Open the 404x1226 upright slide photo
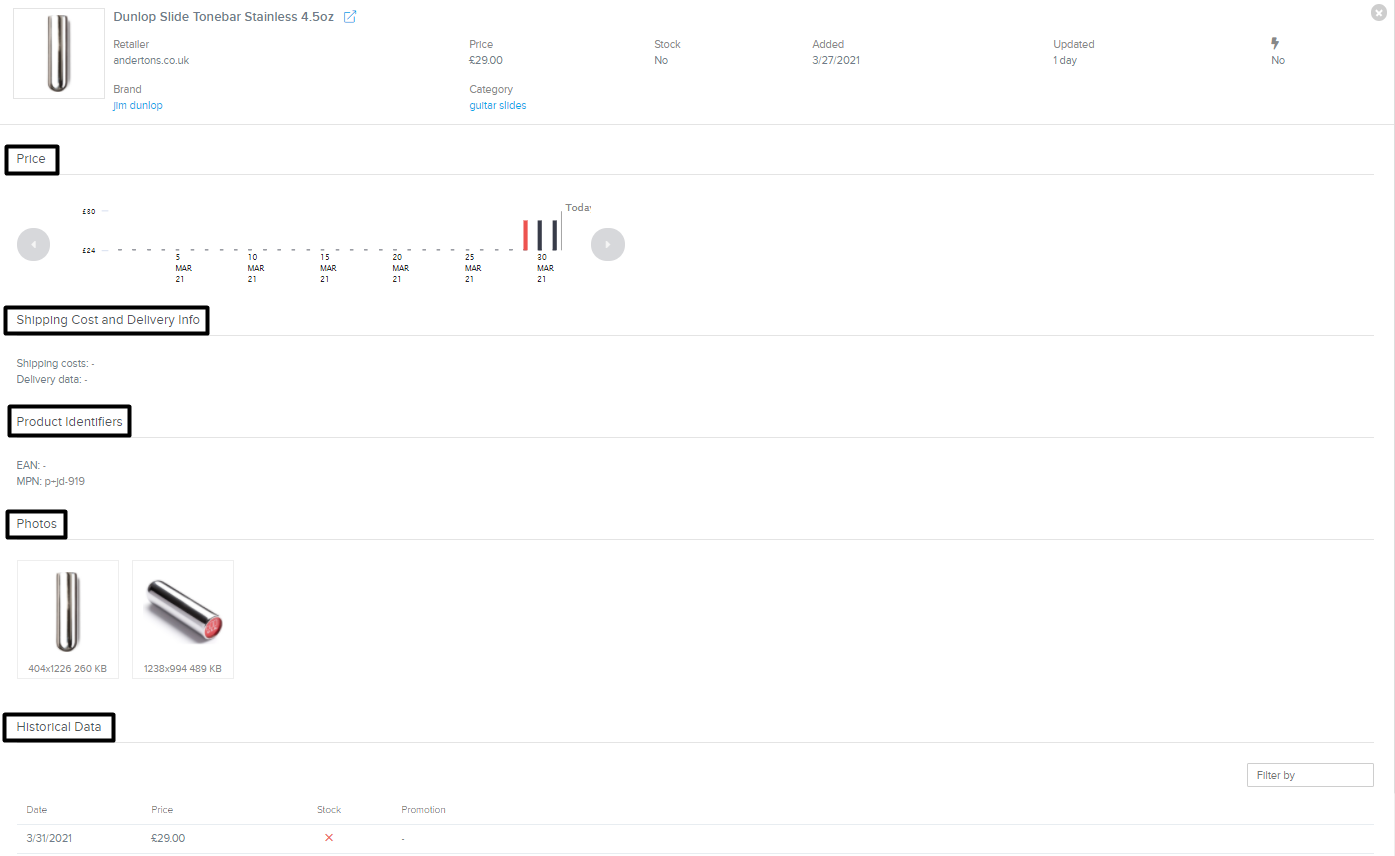The image size is (1395, 856). (x=68, y=612)
